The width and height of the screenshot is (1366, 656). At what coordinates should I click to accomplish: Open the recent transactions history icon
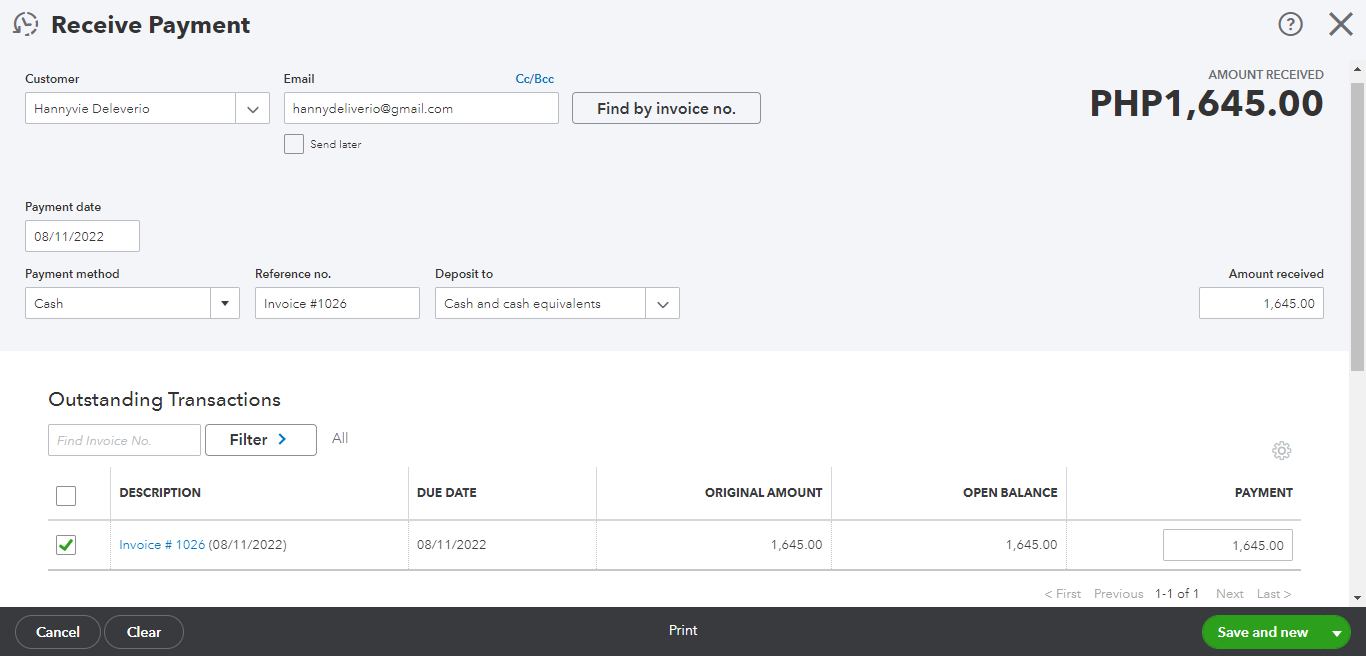pos(25,25)
